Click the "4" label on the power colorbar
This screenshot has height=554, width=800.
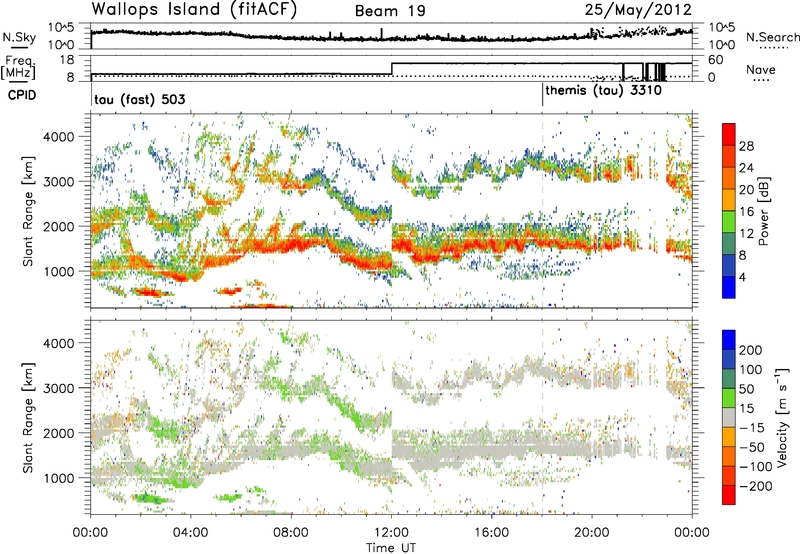(742, 277)
